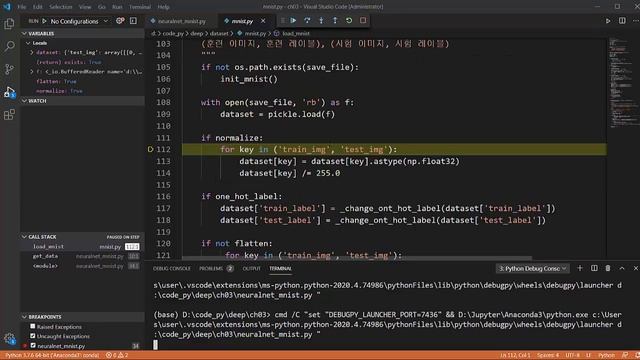Viewport: 640px width, 360px height.
Task: Change language mode via Python status item
Action: point(606,356)
